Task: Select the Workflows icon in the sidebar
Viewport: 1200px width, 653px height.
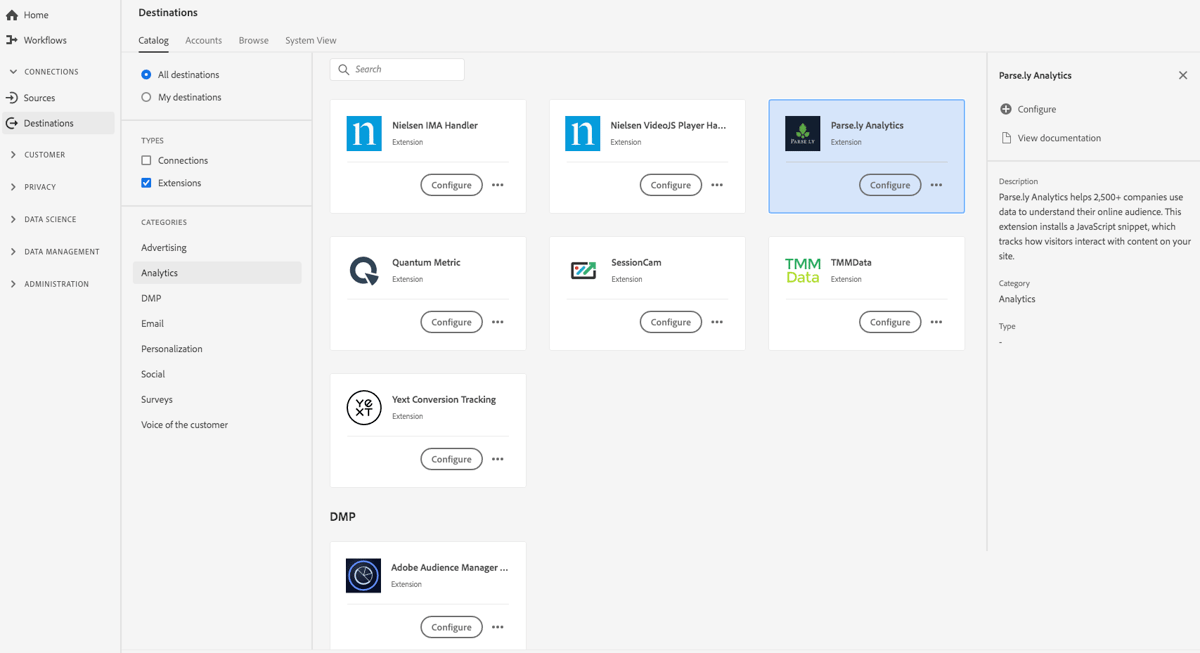Action: [x=13, y=40]
